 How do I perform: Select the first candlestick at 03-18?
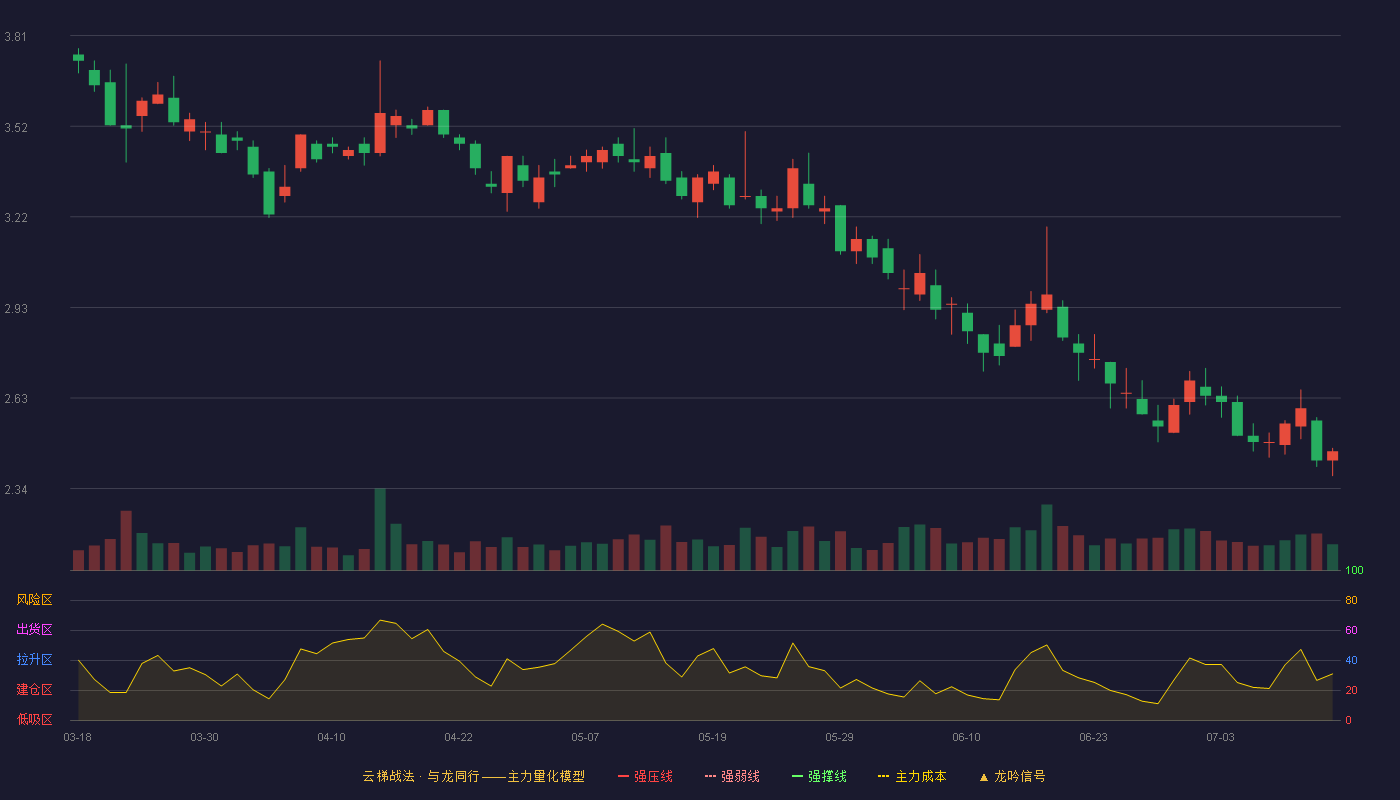tap(78, 58)
